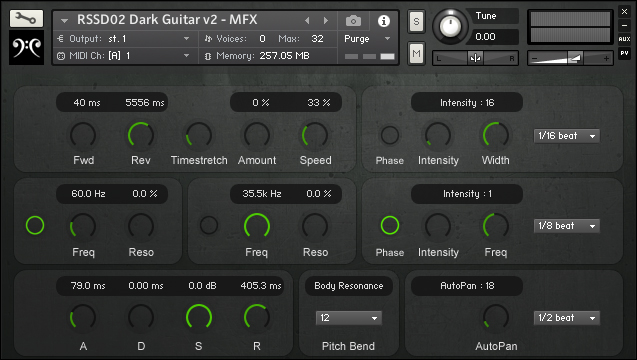Click the 60.0 Hz value
The width and height of the screenshot is (637, 360).
coord(88,194)
